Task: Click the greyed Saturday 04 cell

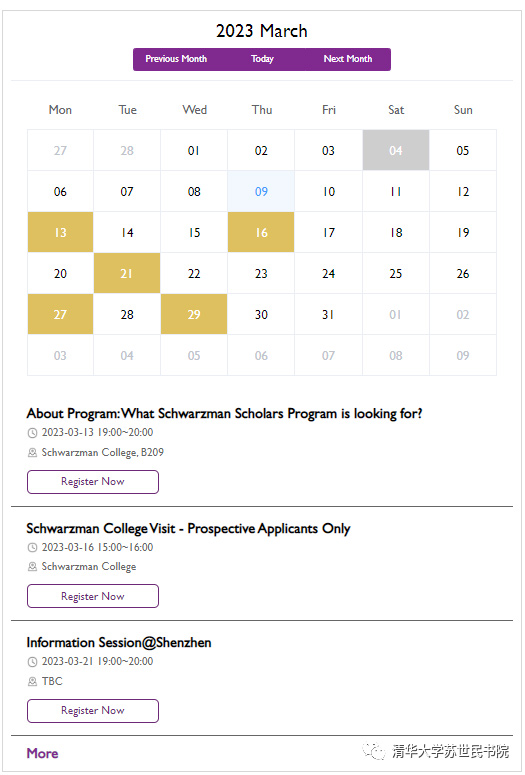Action: pyautogui.click(x=395, y=150)
